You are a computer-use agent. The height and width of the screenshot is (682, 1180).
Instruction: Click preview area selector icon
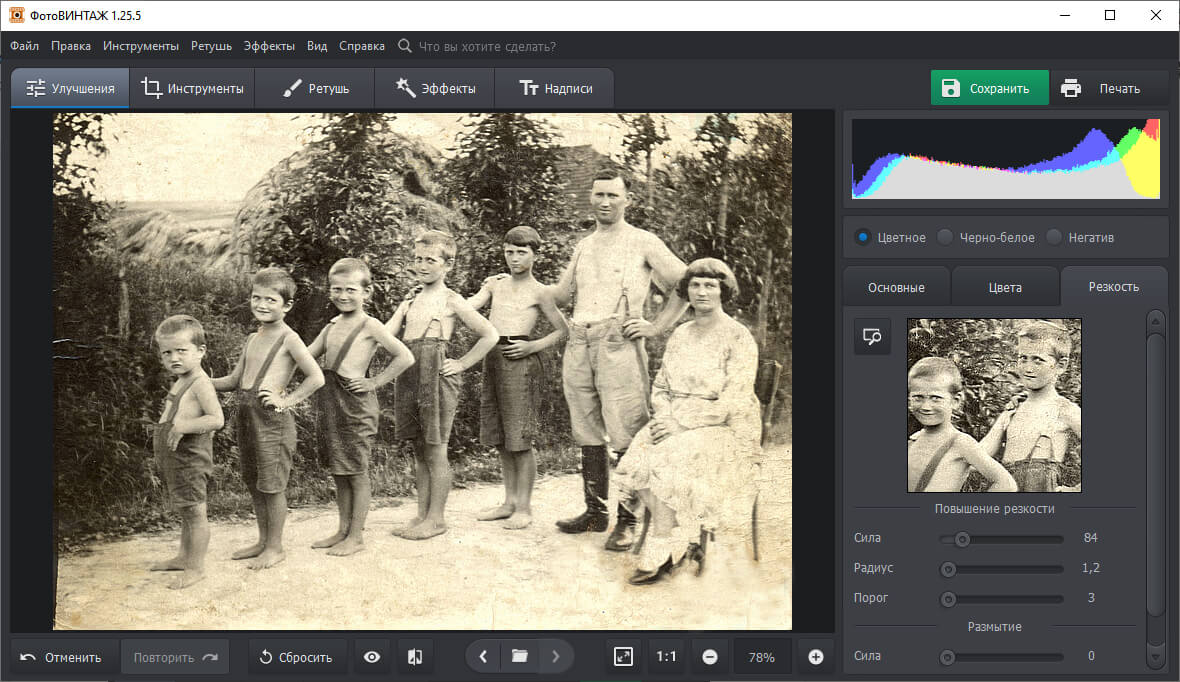point(872,337)
